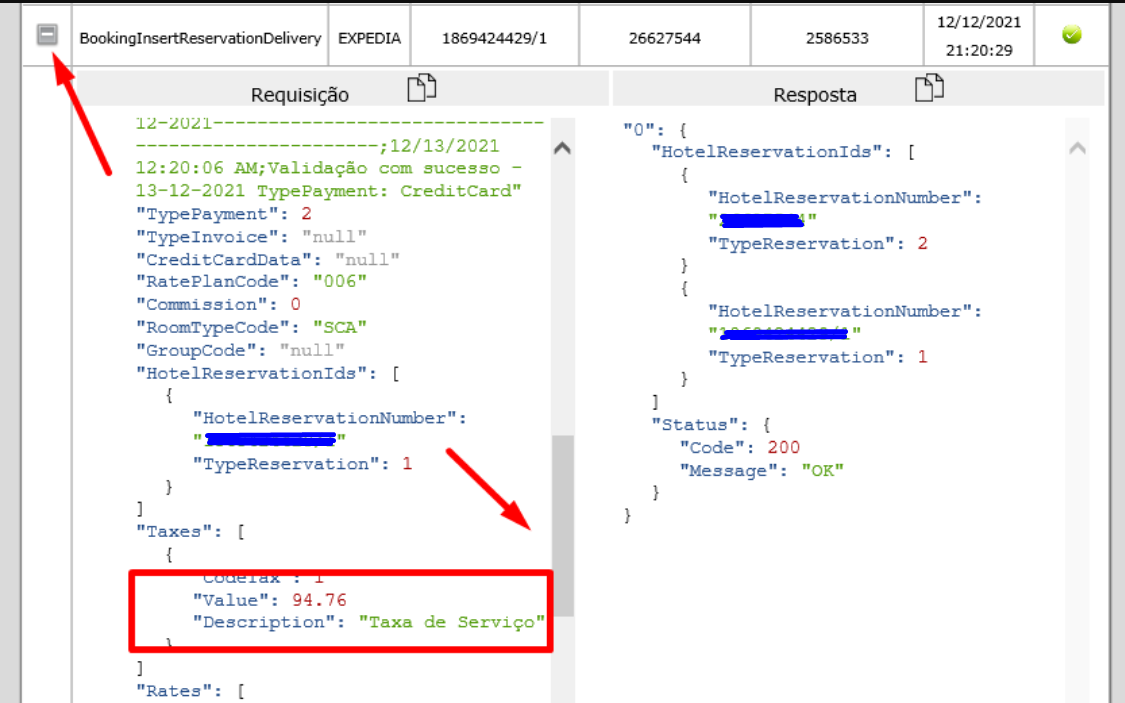Click the "Message": "OK" line

[x=762, y=471]
